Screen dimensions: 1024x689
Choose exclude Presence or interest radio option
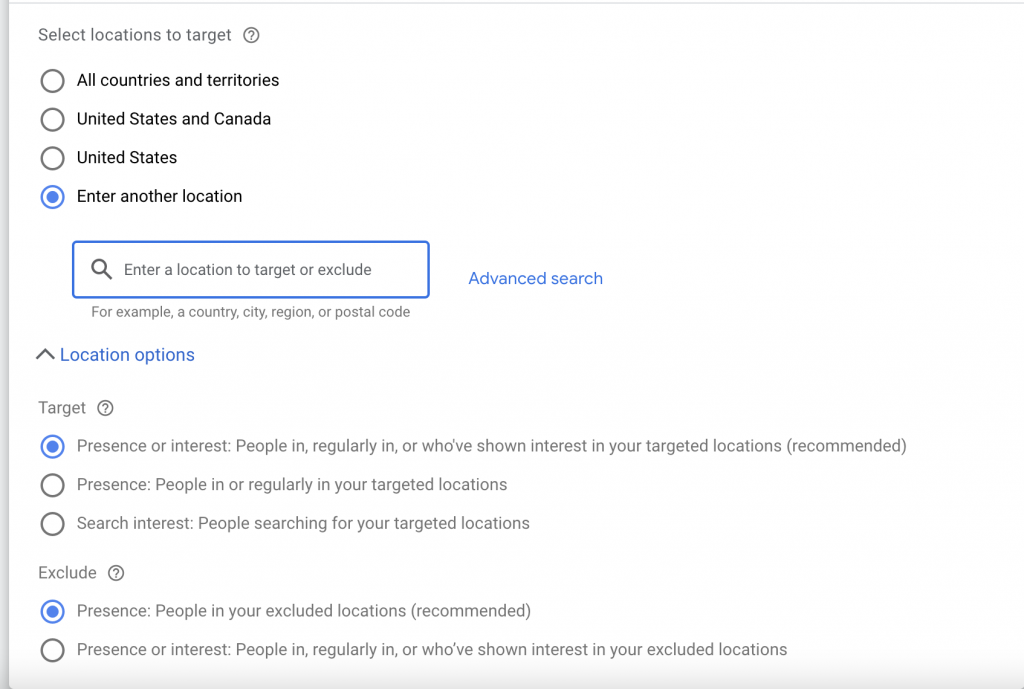click(52, 650)
